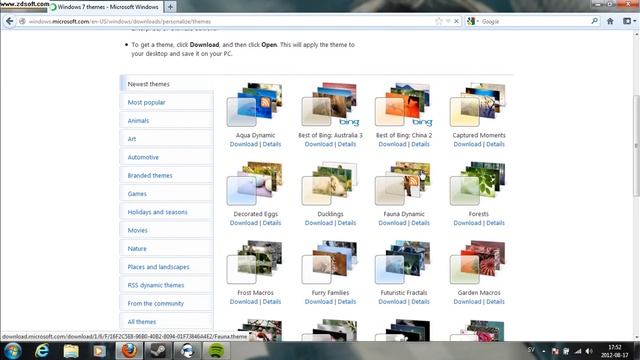Open Steam from the taskbar
Image resolution: width=640 pixels, height=360 pixels.
[158, 351]
